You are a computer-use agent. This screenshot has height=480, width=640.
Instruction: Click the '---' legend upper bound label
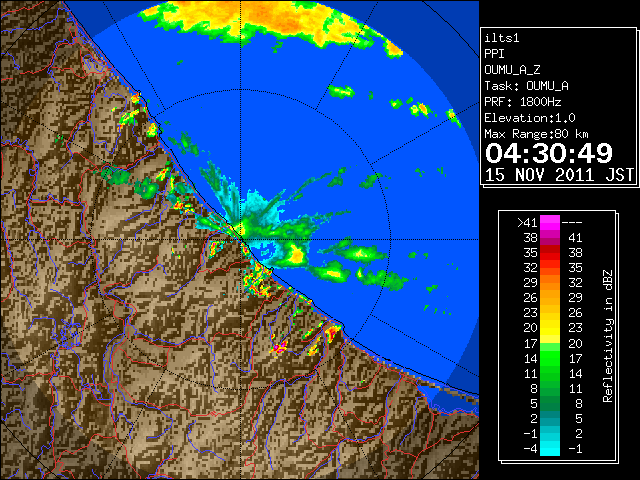[x=572, y=223]
